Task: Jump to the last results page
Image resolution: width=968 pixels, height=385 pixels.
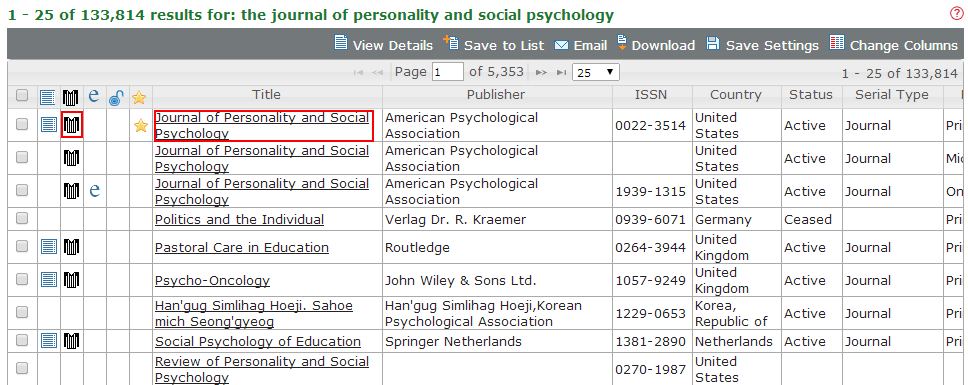Action: point(561,73)
